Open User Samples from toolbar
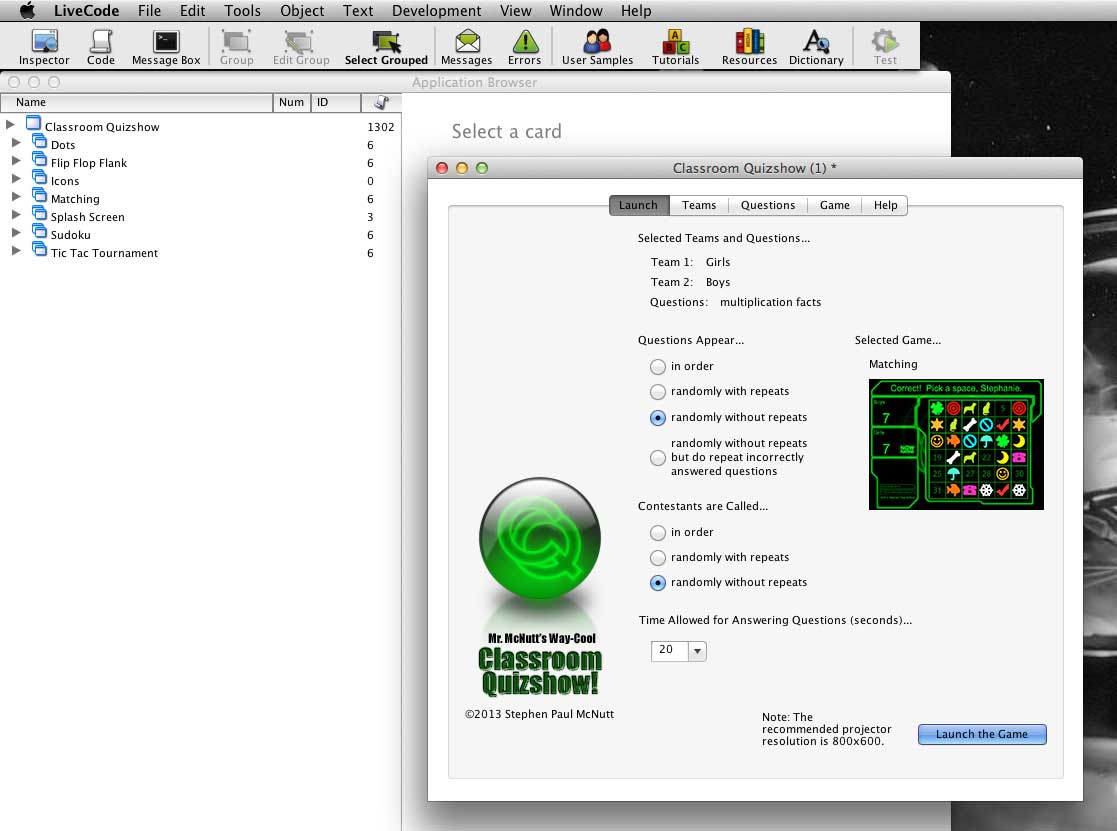The image size is (1117, 831). (597, 46)
